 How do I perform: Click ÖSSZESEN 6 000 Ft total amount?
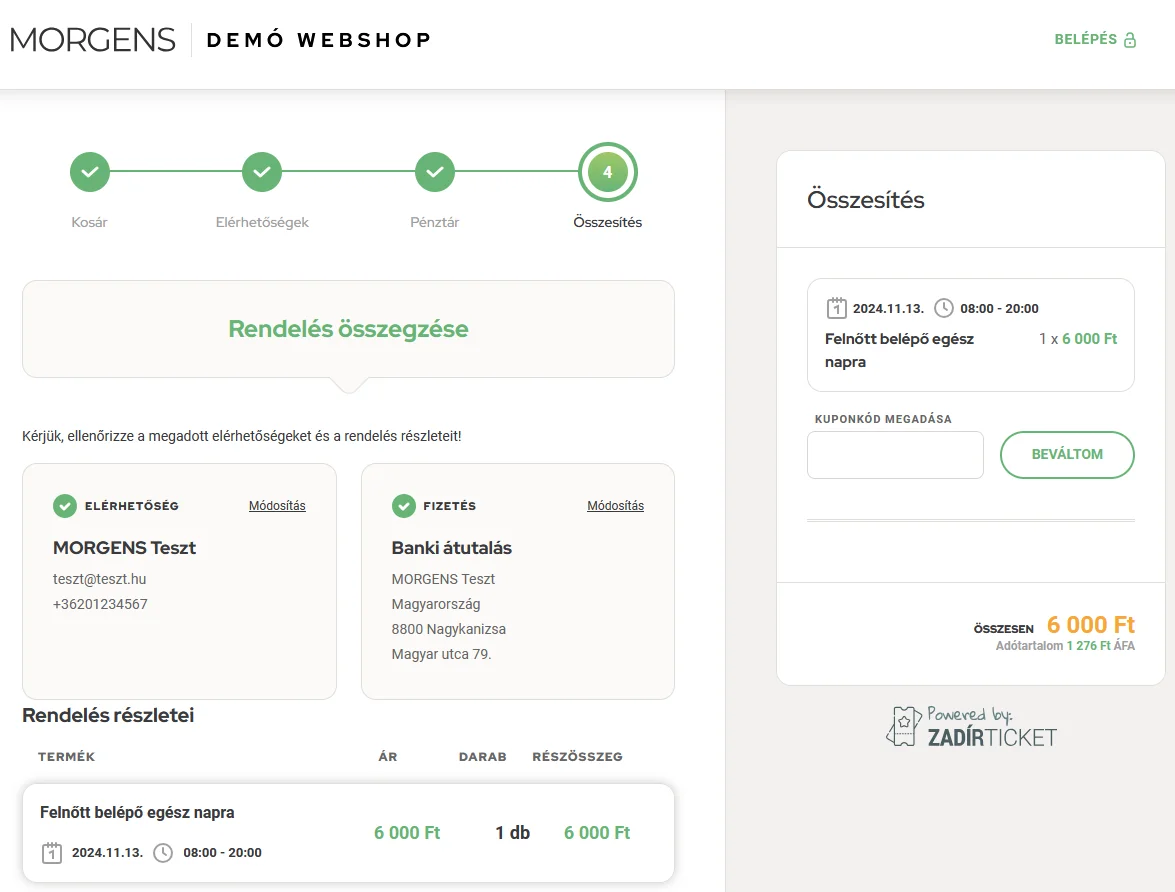pos(1054,625)
